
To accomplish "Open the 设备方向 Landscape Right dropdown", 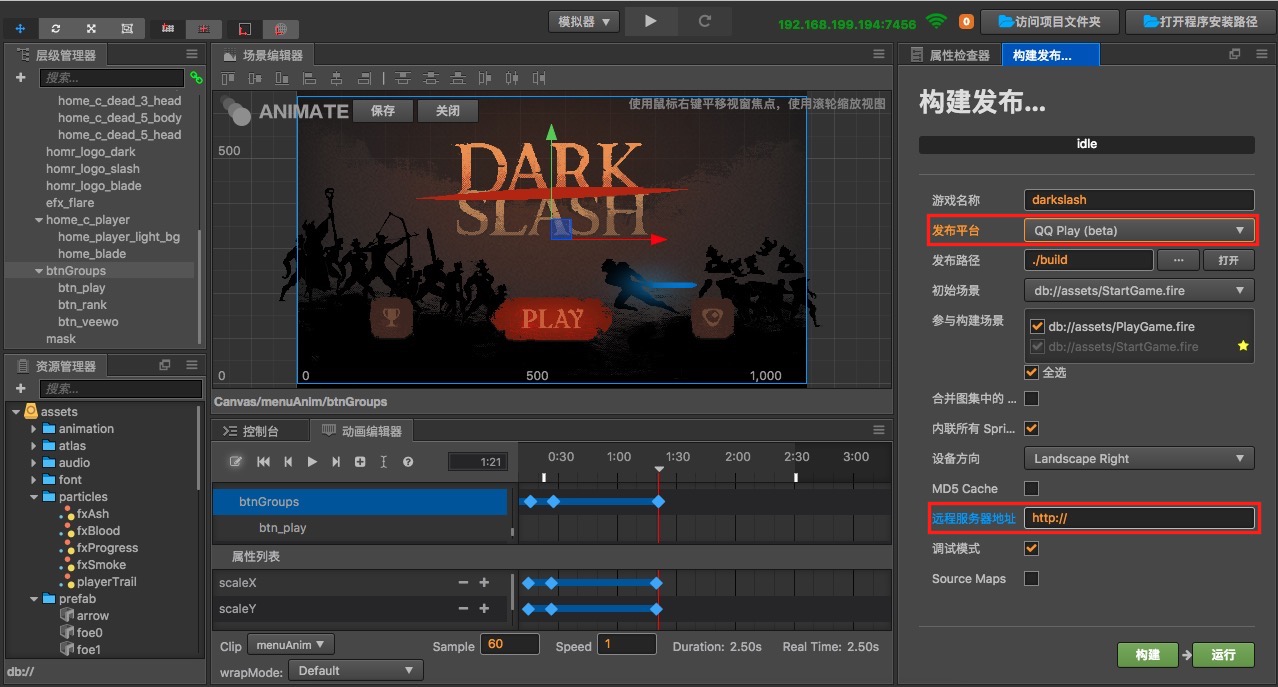I will click(1139, 459).
